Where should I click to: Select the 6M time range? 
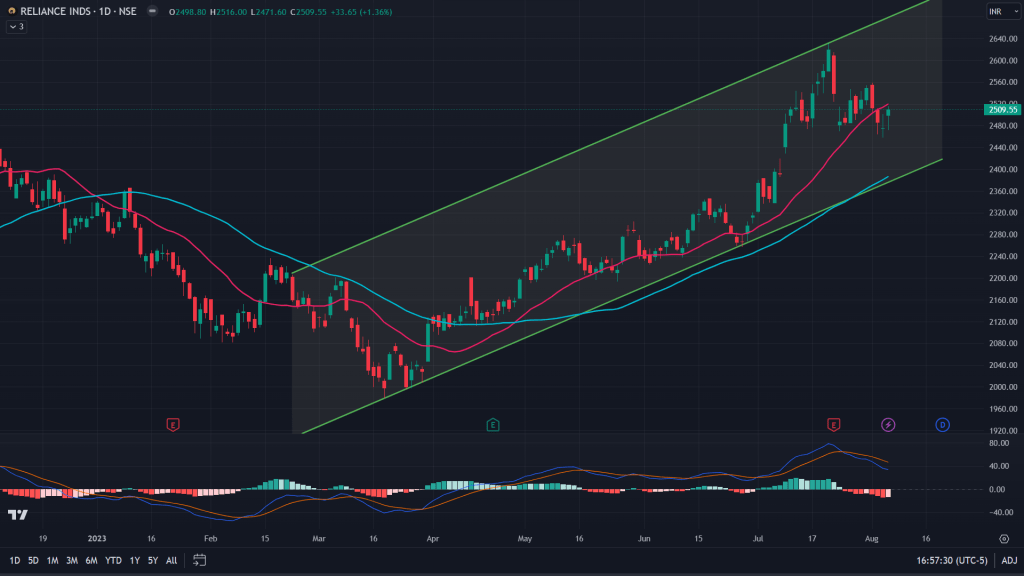(91, 561)
